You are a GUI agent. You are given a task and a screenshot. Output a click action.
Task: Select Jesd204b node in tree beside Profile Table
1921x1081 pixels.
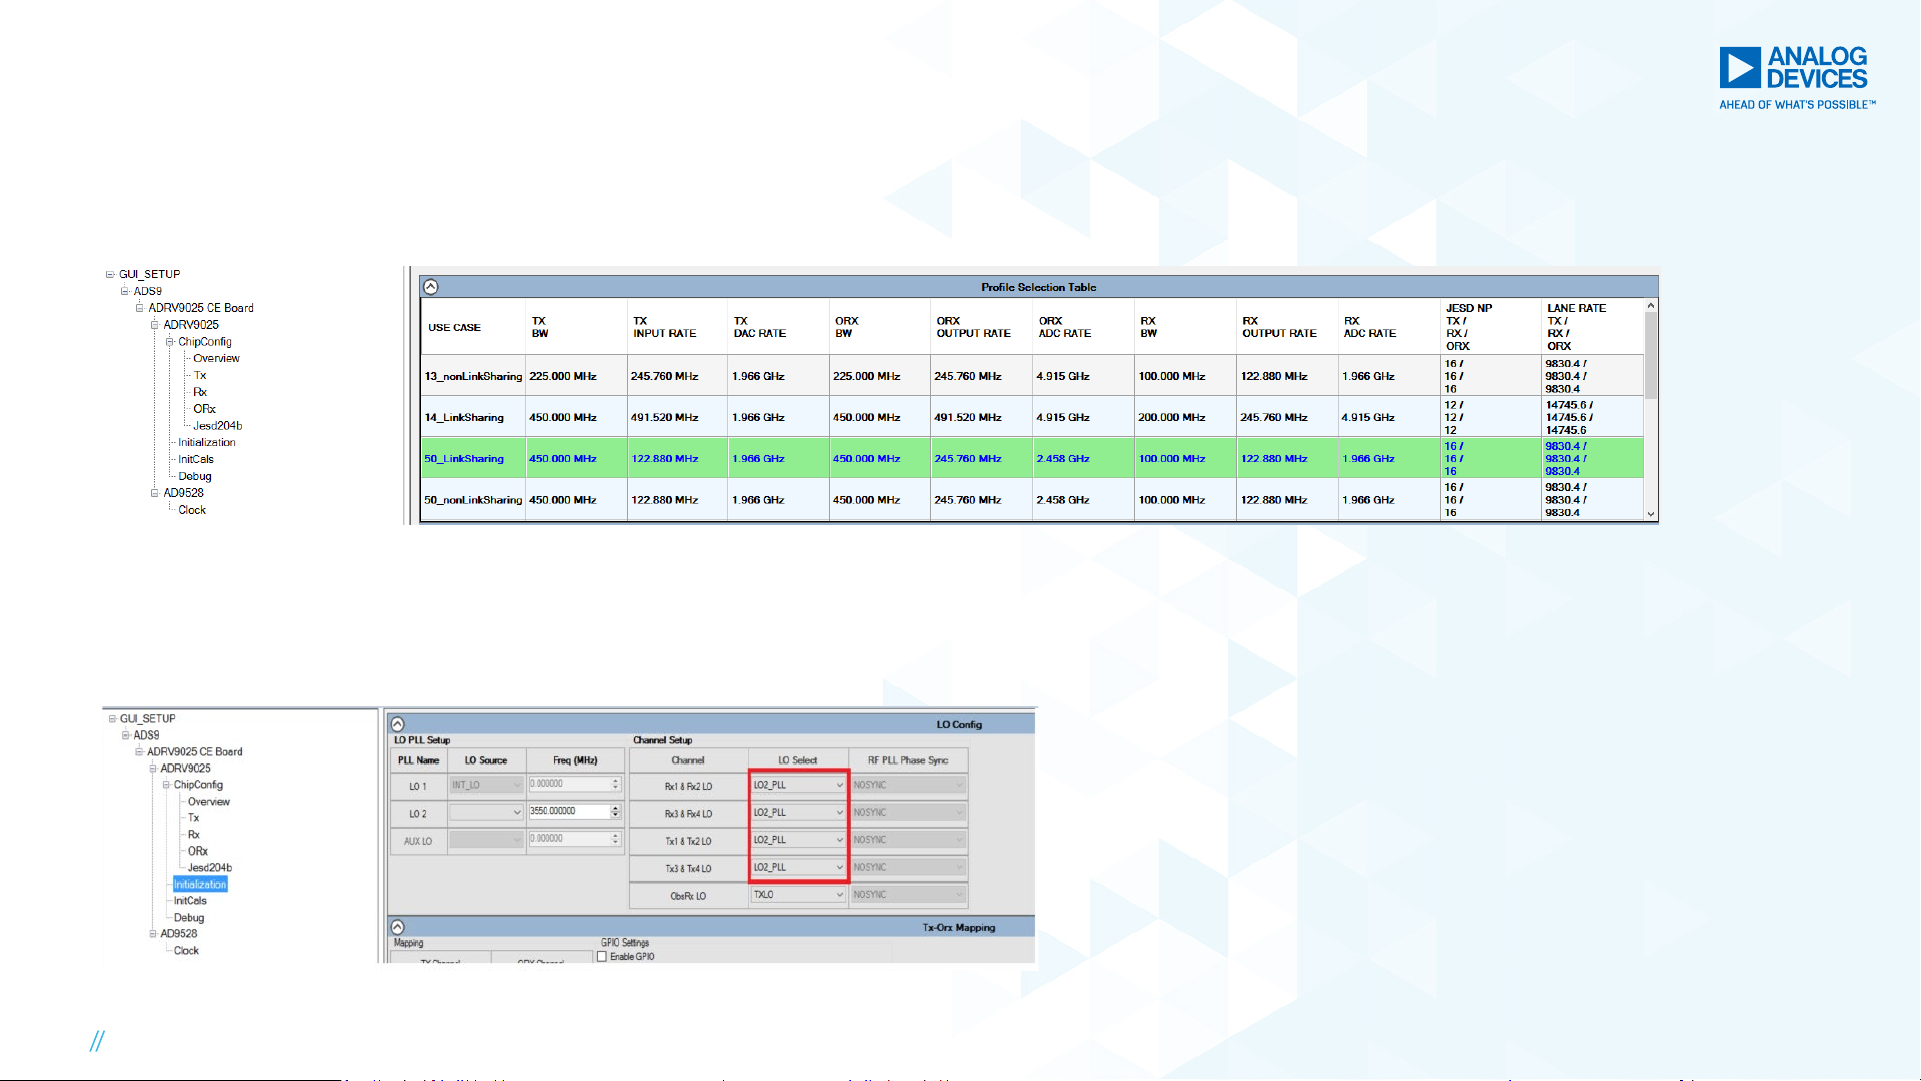[217, 425]
